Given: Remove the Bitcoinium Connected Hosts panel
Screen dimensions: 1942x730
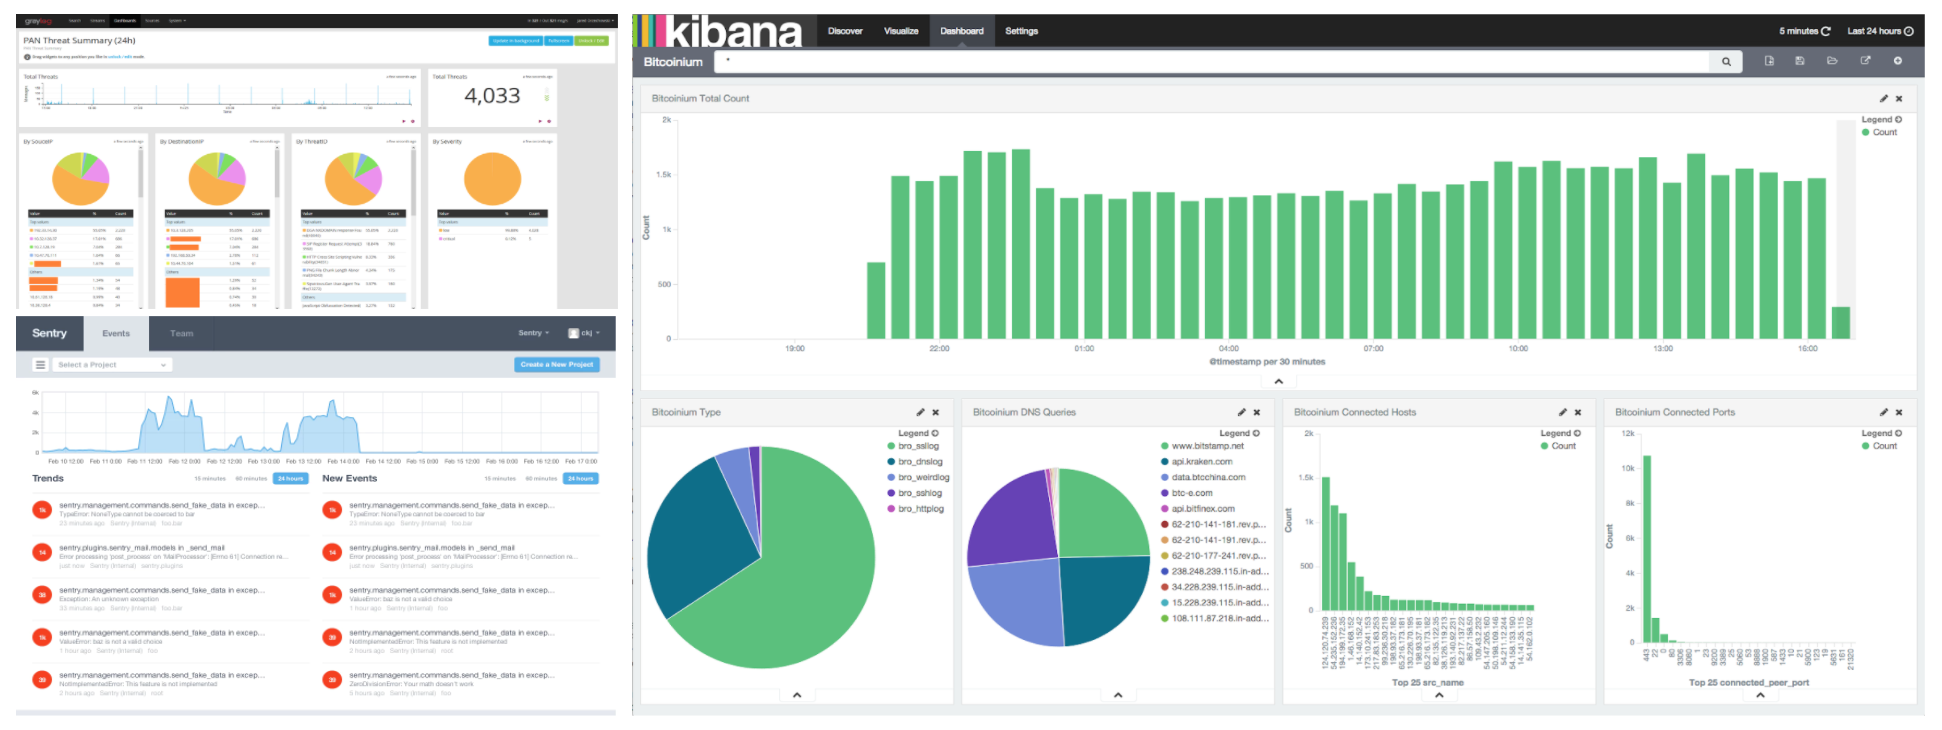Looking at the screenshot, I should click(1578, 412).
